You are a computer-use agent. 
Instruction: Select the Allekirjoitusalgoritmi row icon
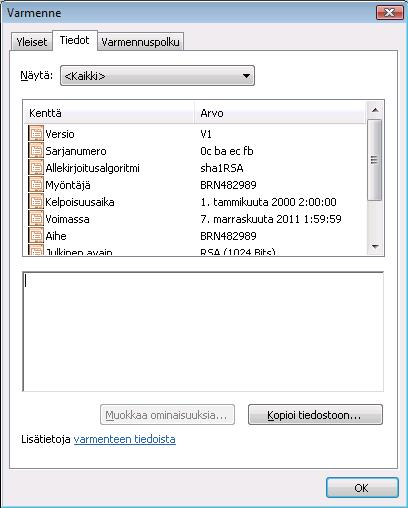pos(36,168)
